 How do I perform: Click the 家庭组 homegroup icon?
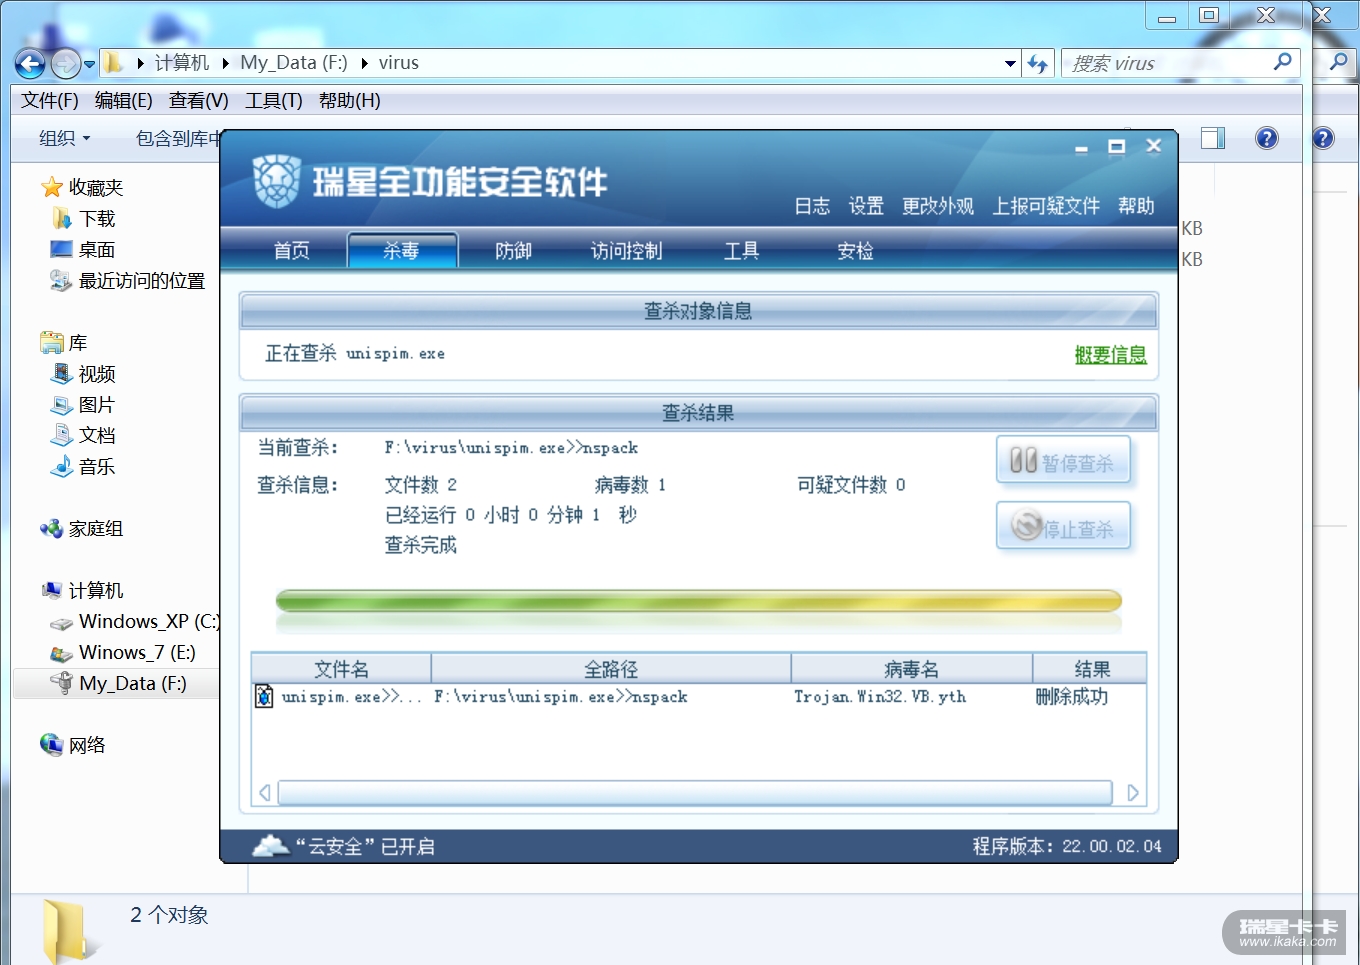52,528
